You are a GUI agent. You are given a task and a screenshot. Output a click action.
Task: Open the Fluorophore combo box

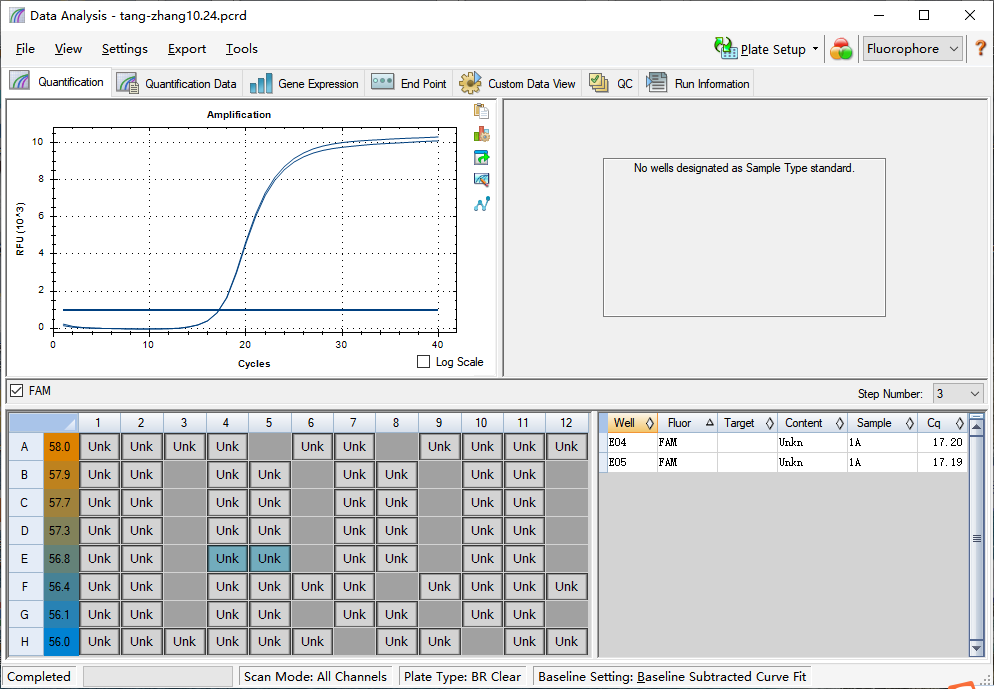[913, 49]
